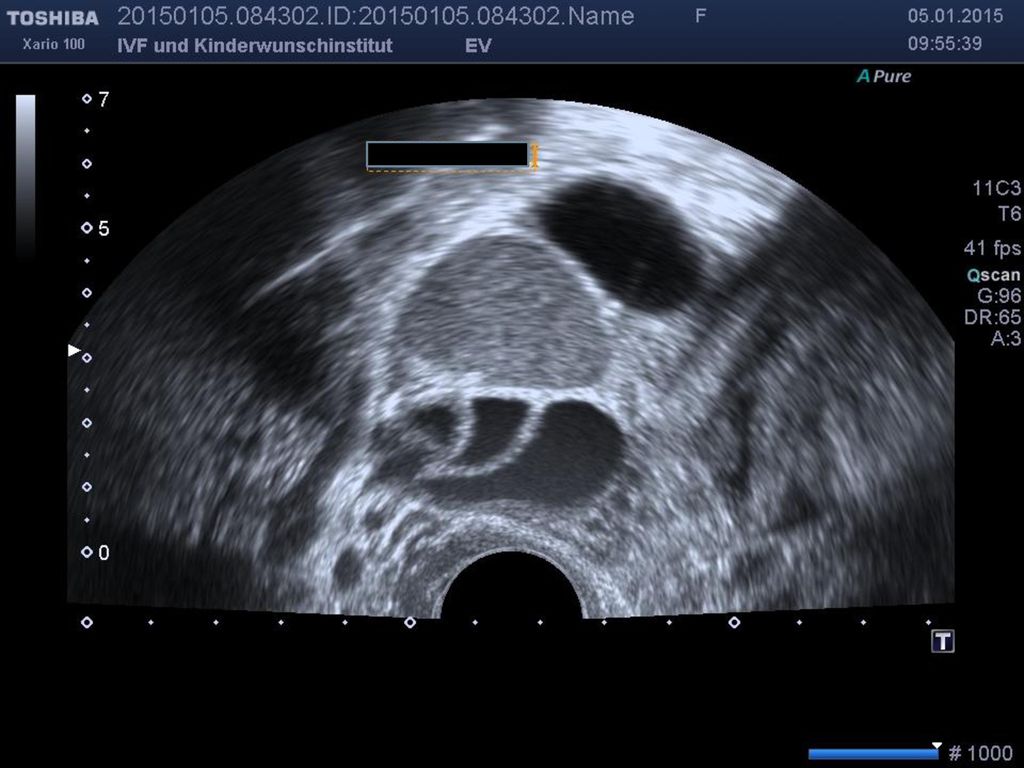Click the Xario 100 model label
The width and height of the screenshot is (1024, 768).
[x=54, y=44]
